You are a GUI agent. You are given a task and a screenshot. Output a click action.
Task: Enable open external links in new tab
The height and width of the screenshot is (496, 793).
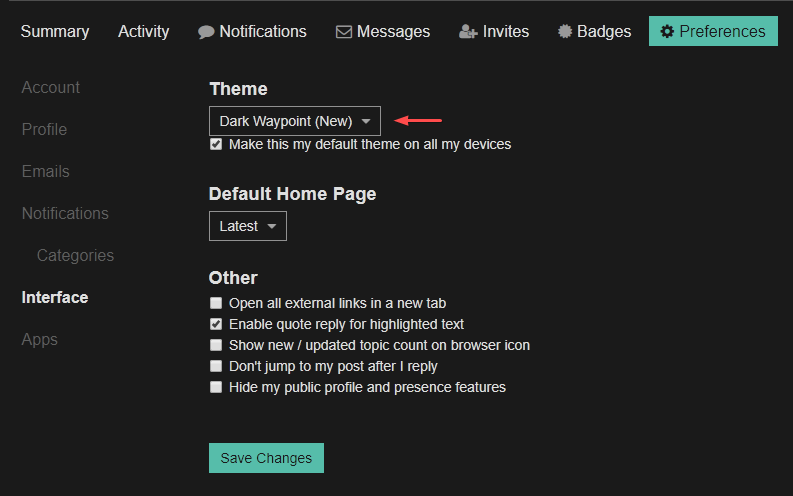[x=216, y=303]
